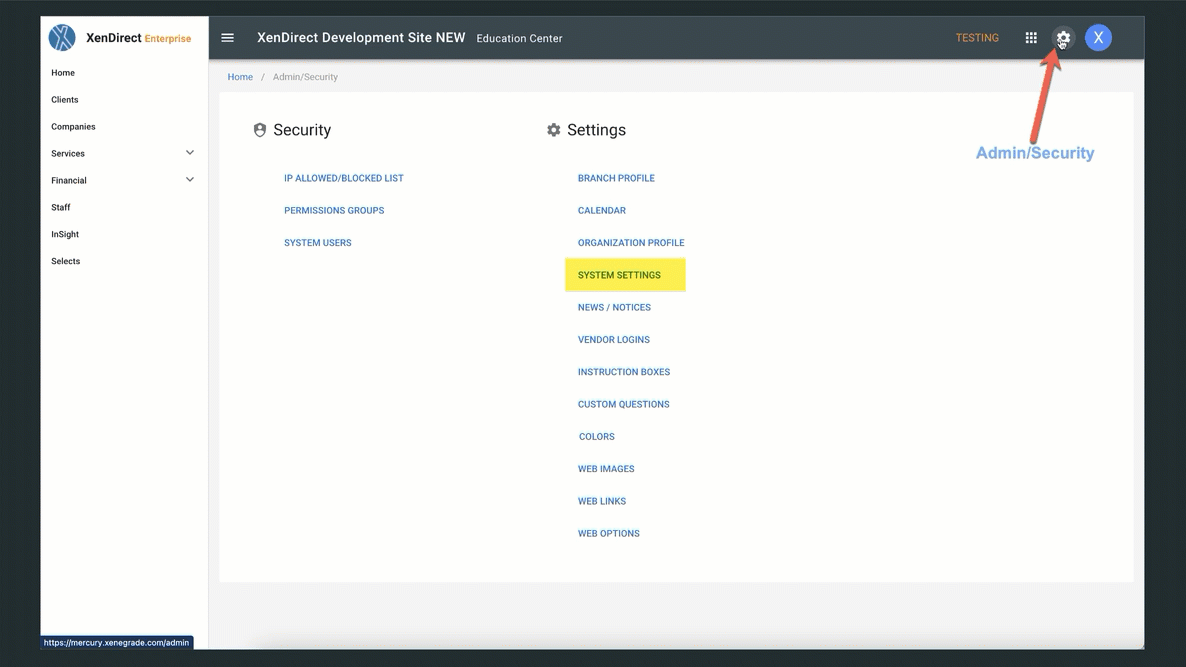Open Companies in sidebar
The image size is (1186, 667).
pos(73,127)
